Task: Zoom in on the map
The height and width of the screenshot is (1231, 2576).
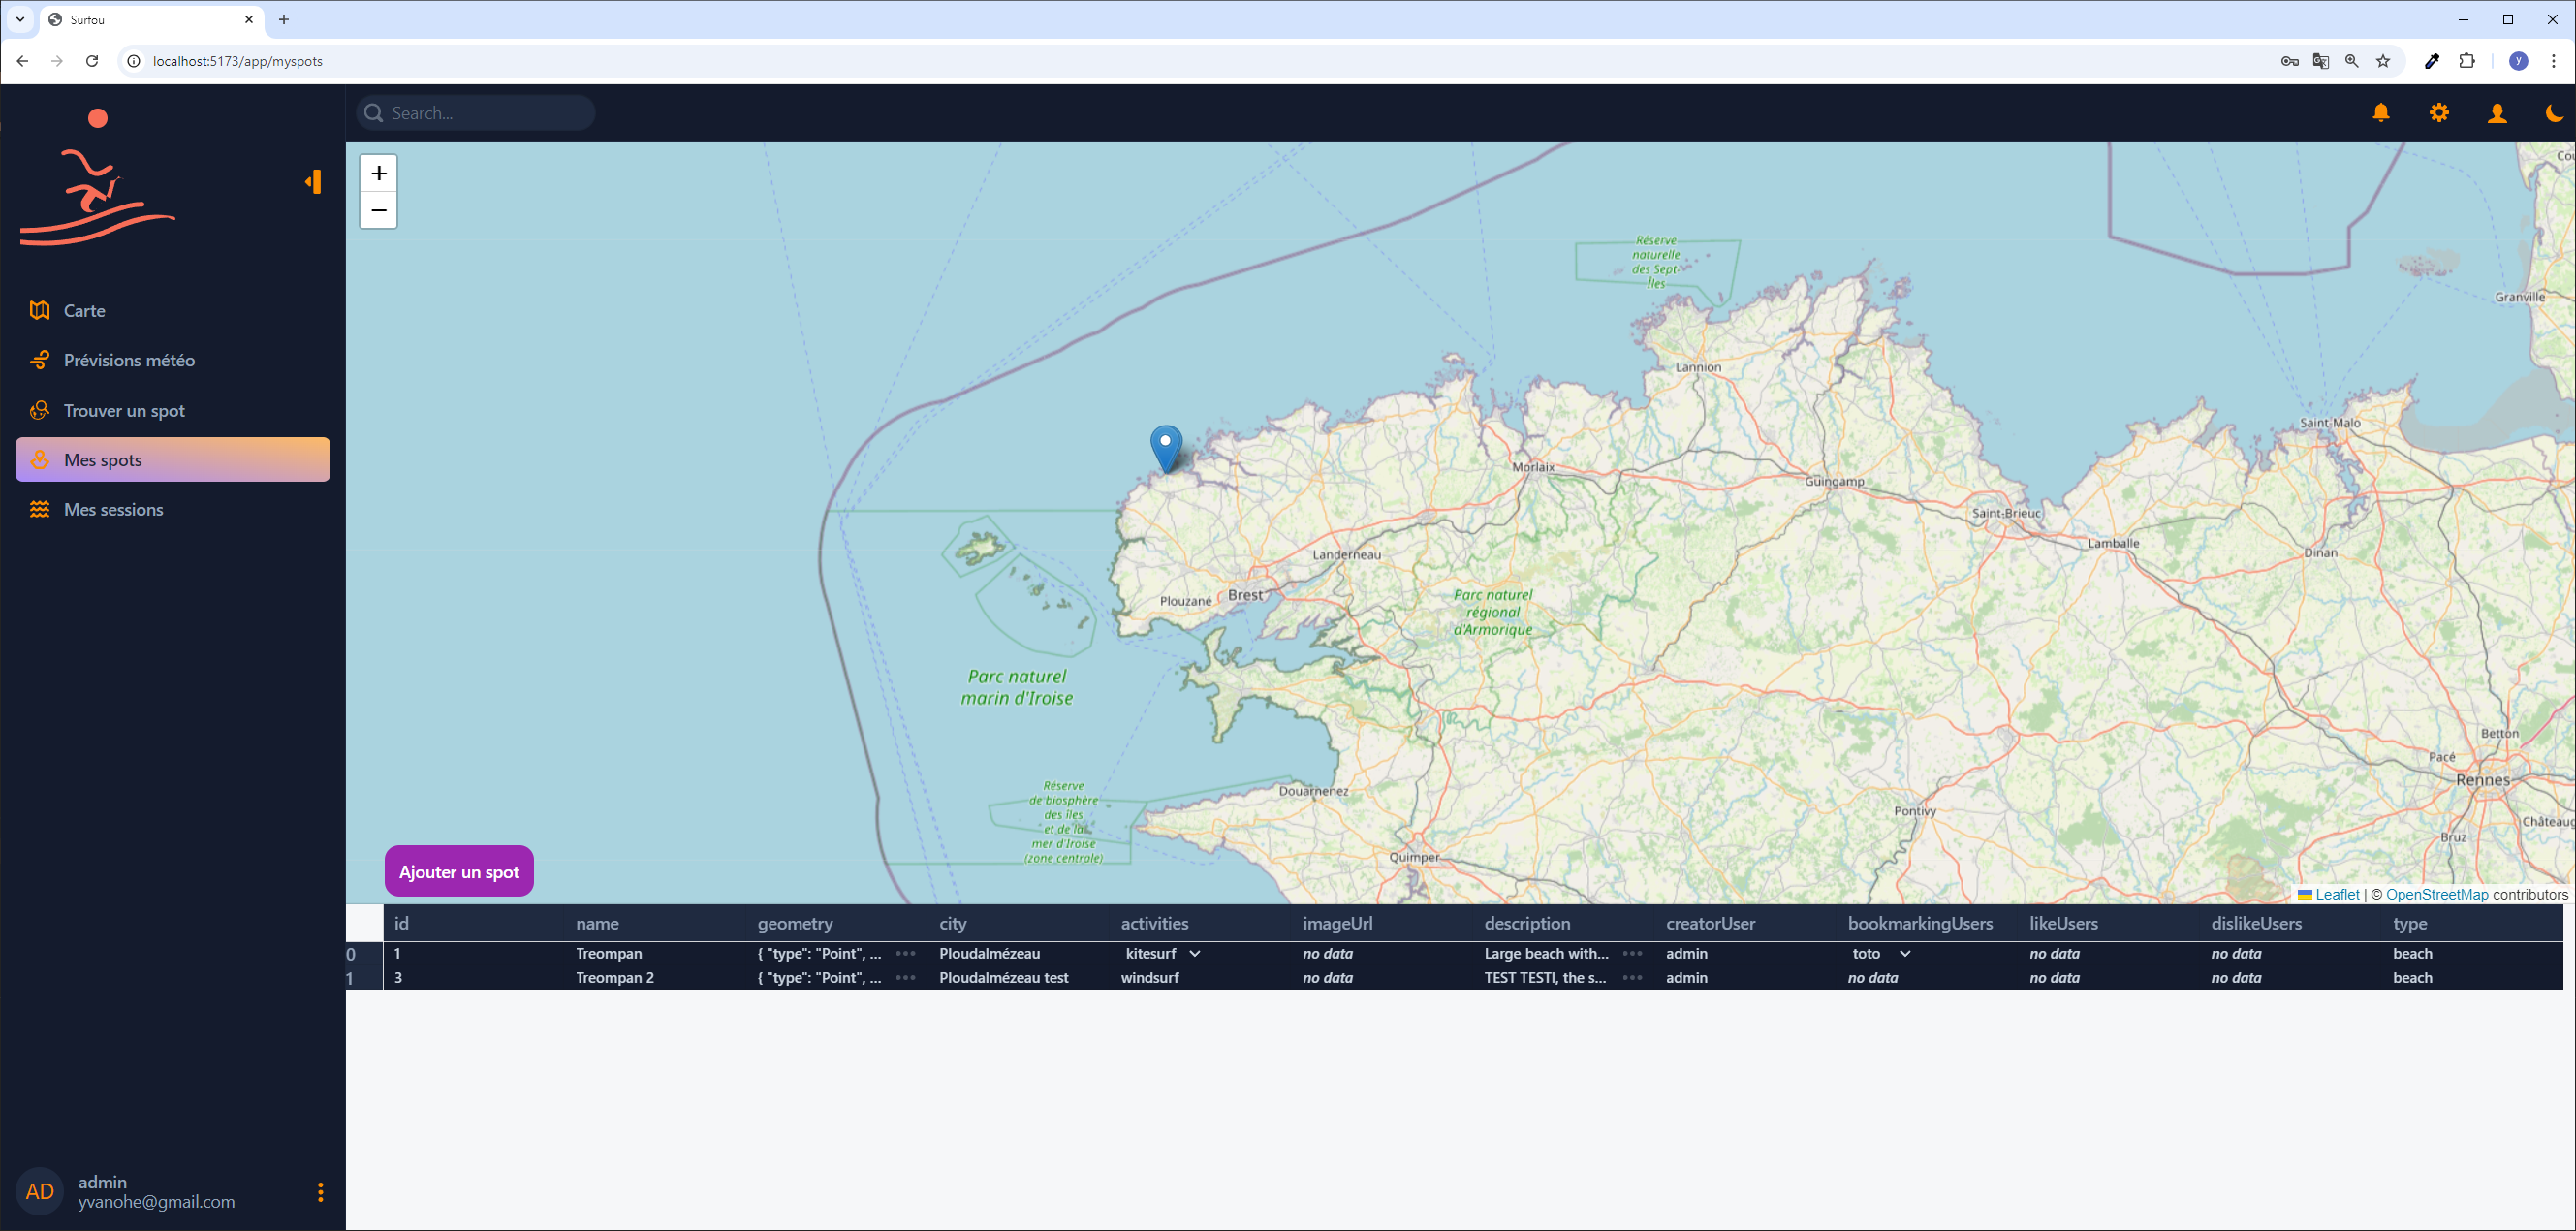Action: click(x=378, y=173)
